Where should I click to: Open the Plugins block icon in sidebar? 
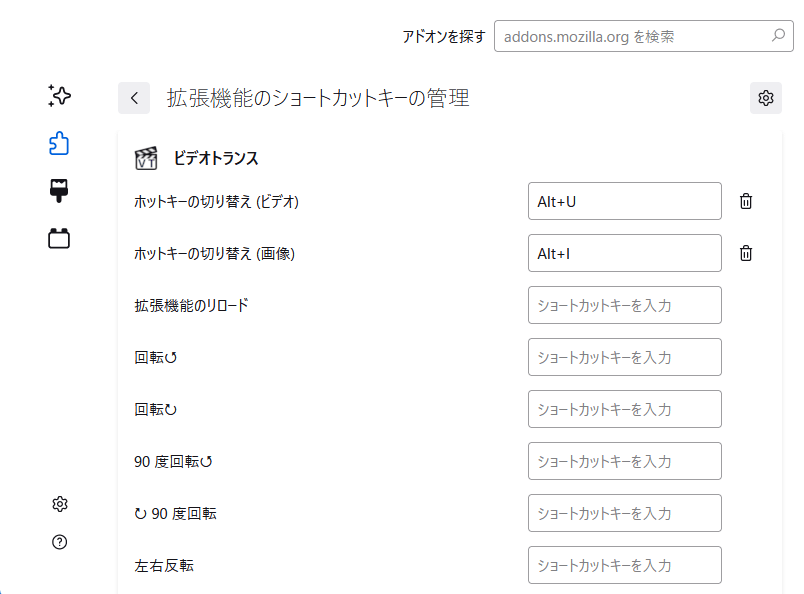59,239
